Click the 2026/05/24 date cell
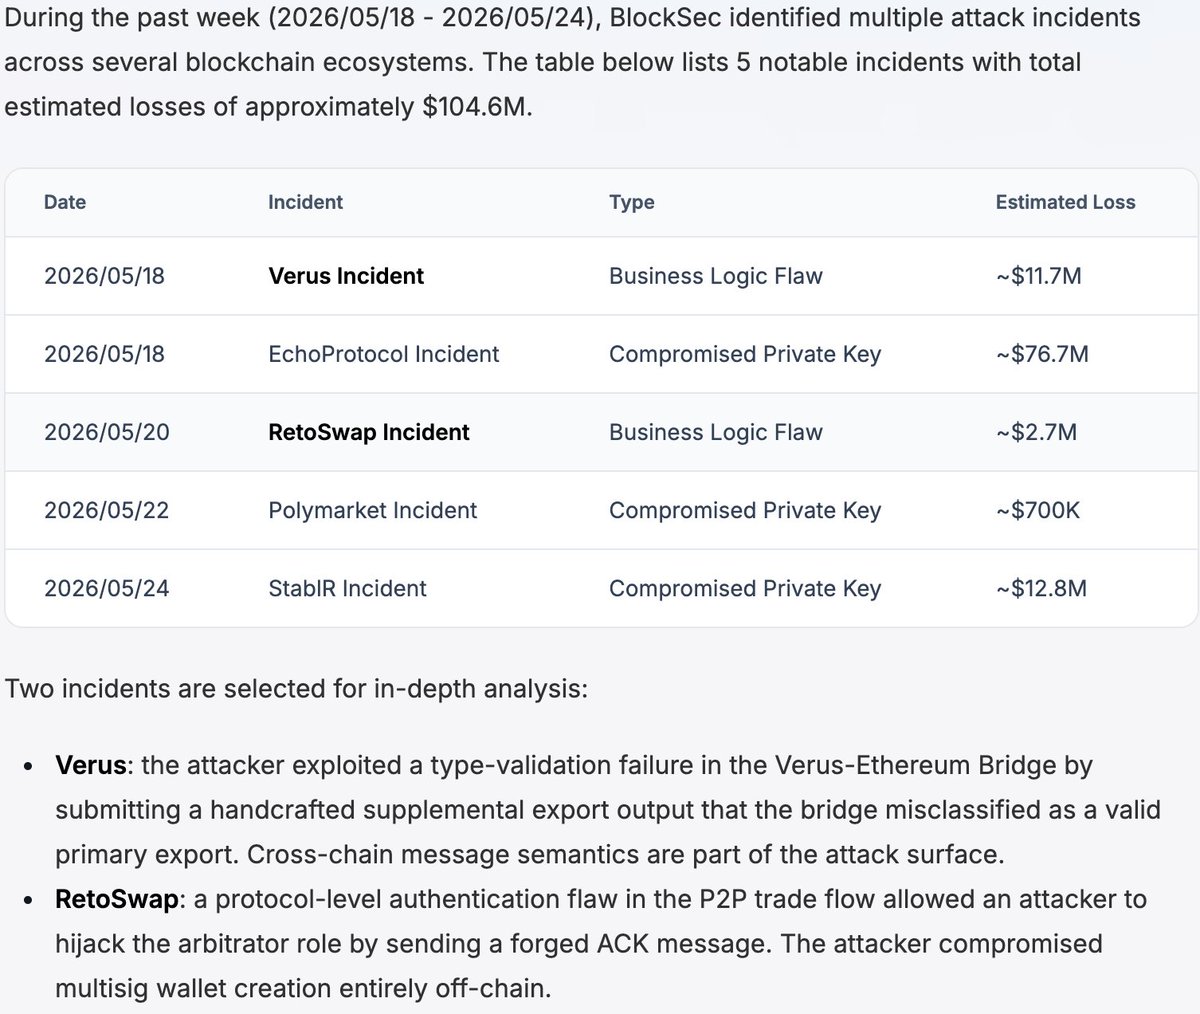Viewport: 1200px width, 1014px height. 107,588
